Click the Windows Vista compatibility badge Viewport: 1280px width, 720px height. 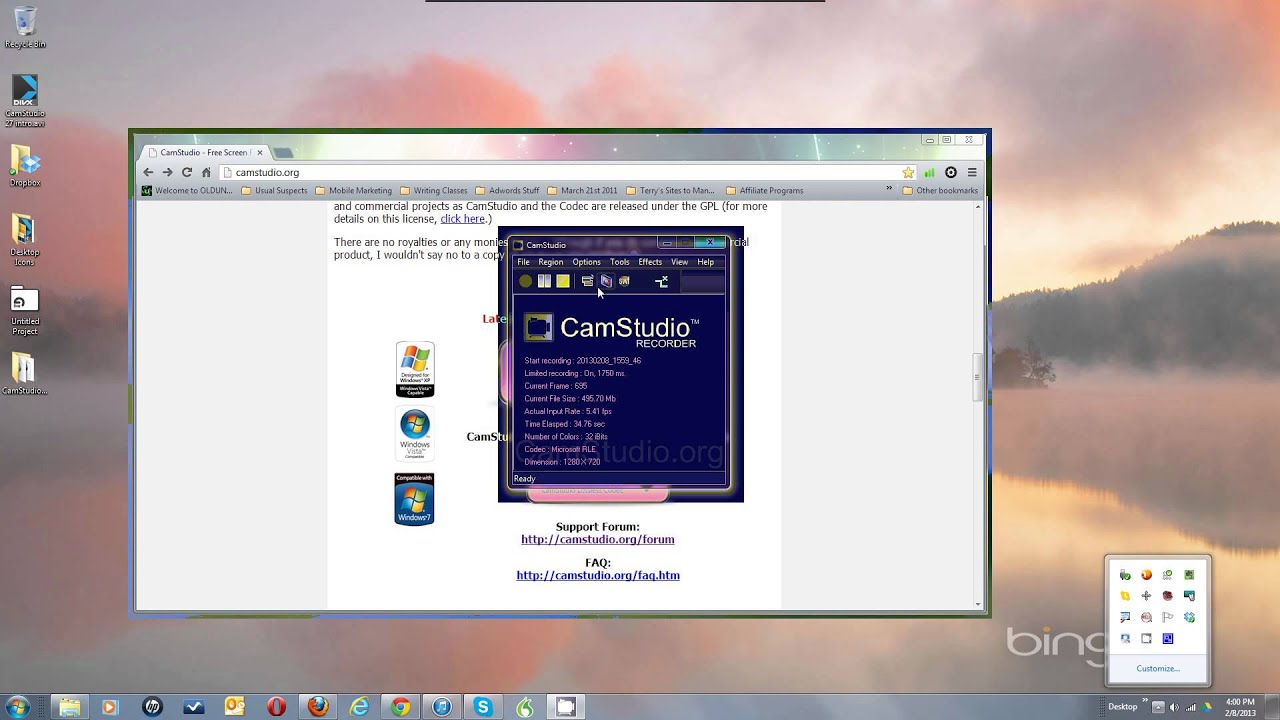pos(415,434)
